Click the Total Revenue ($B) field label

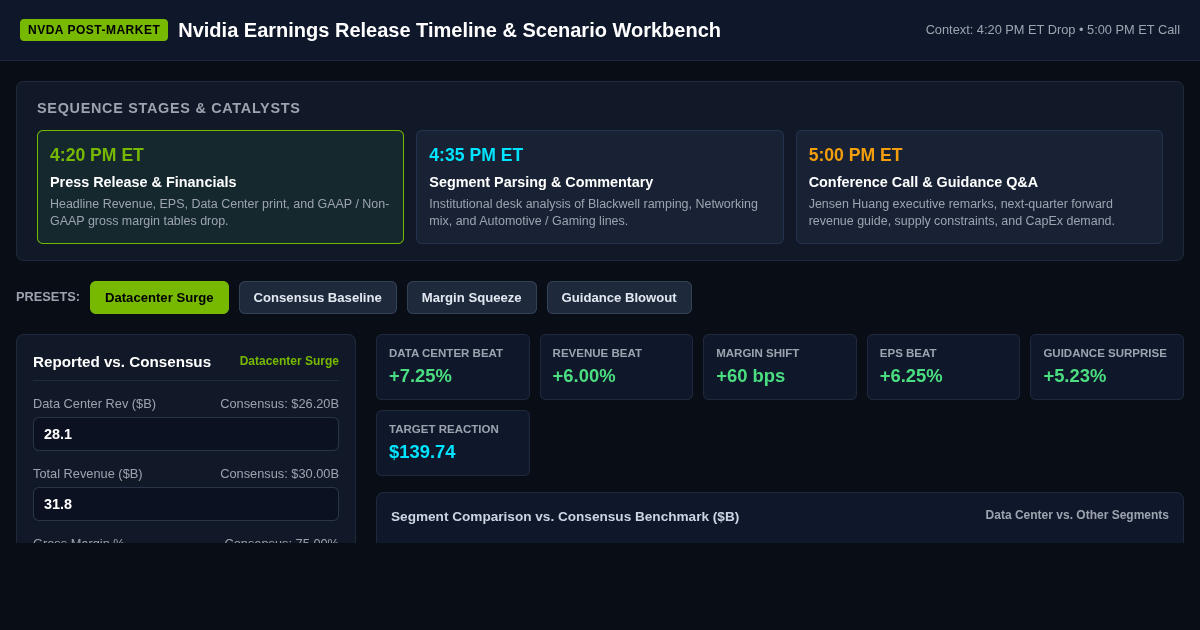click(x=88, y=474)
